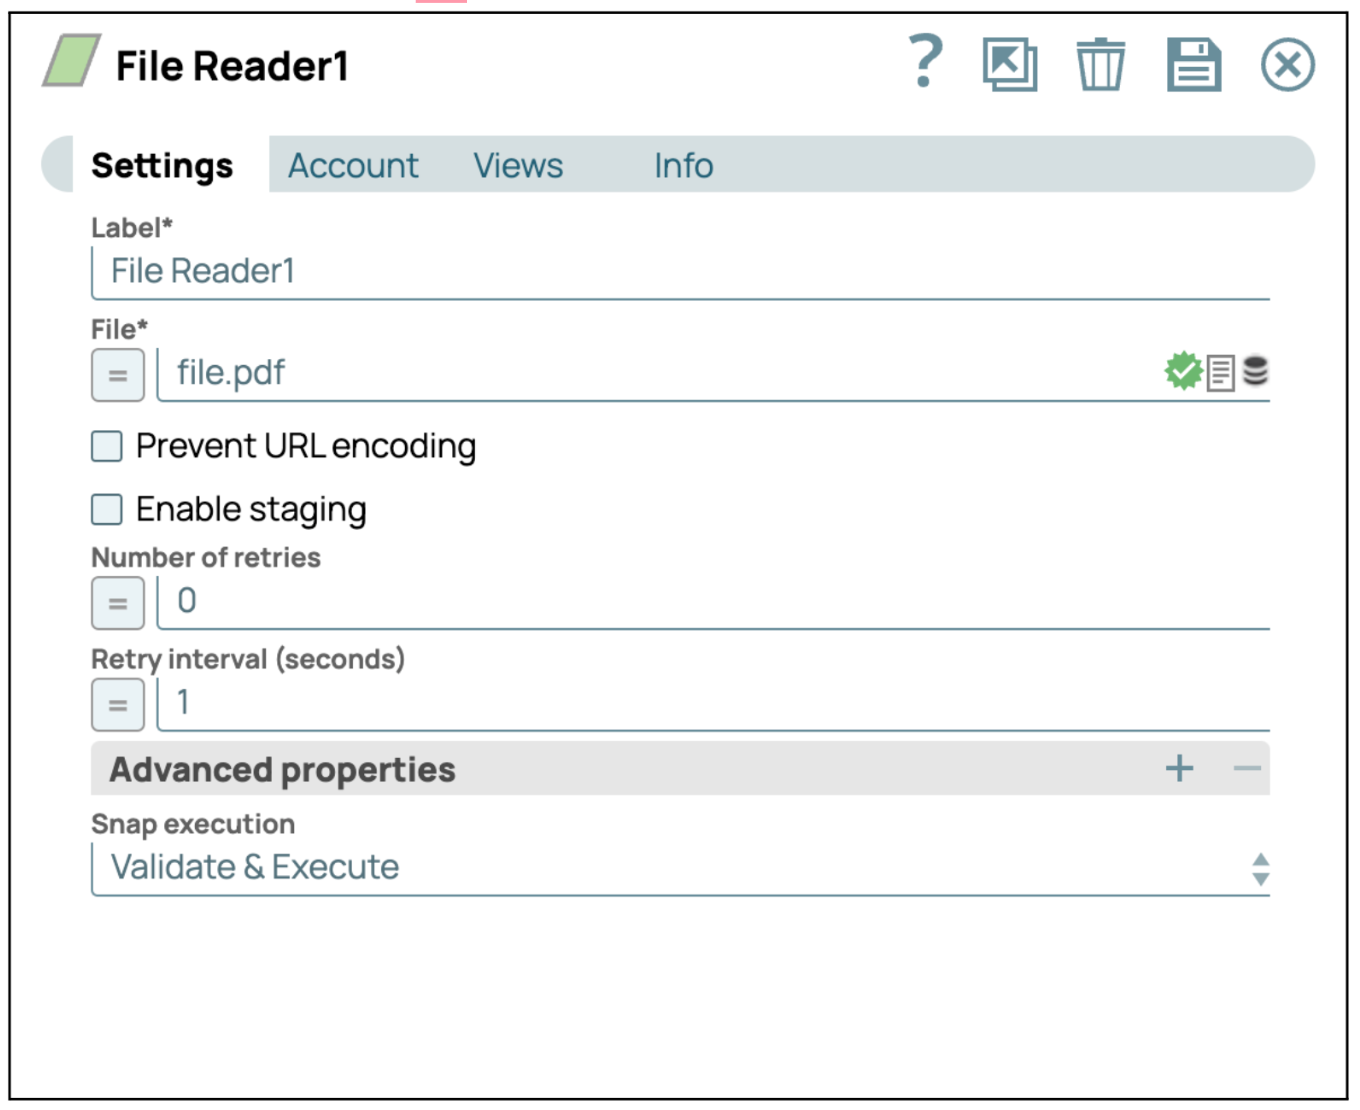Add an Advanced properties row with plus

pos(1180,768)
